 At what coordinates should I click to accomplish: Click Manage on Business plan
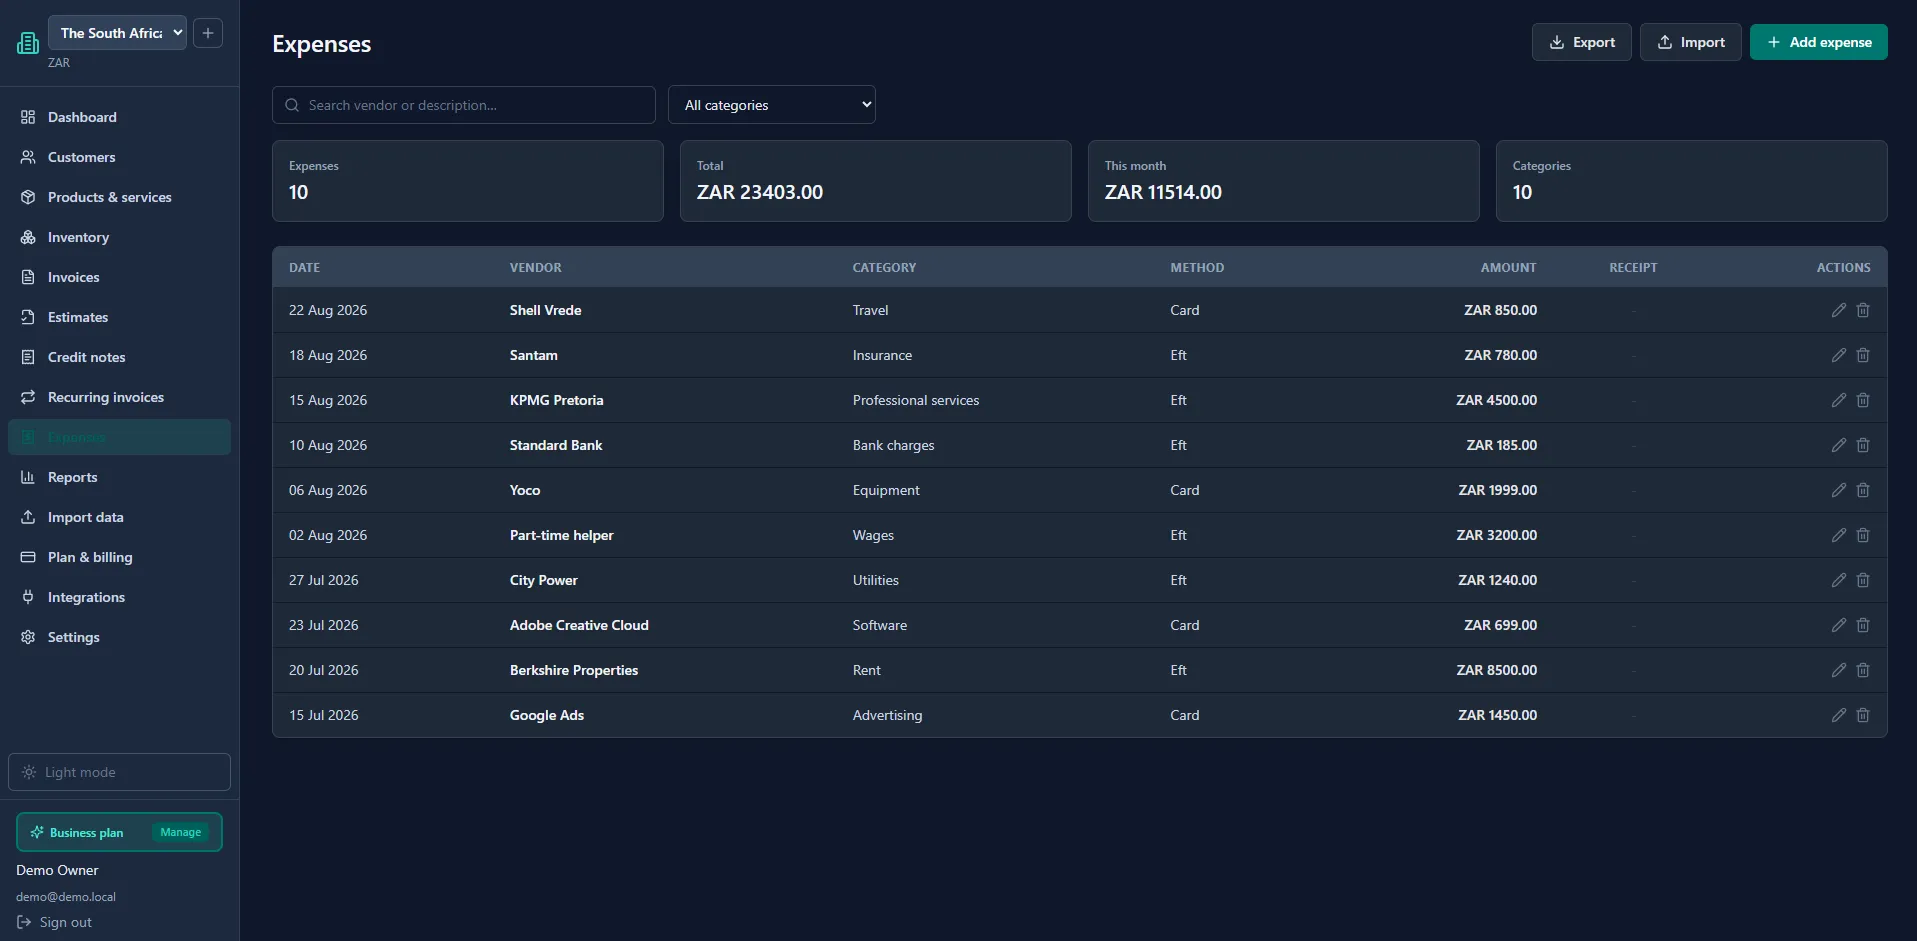[x=181, y=832]
